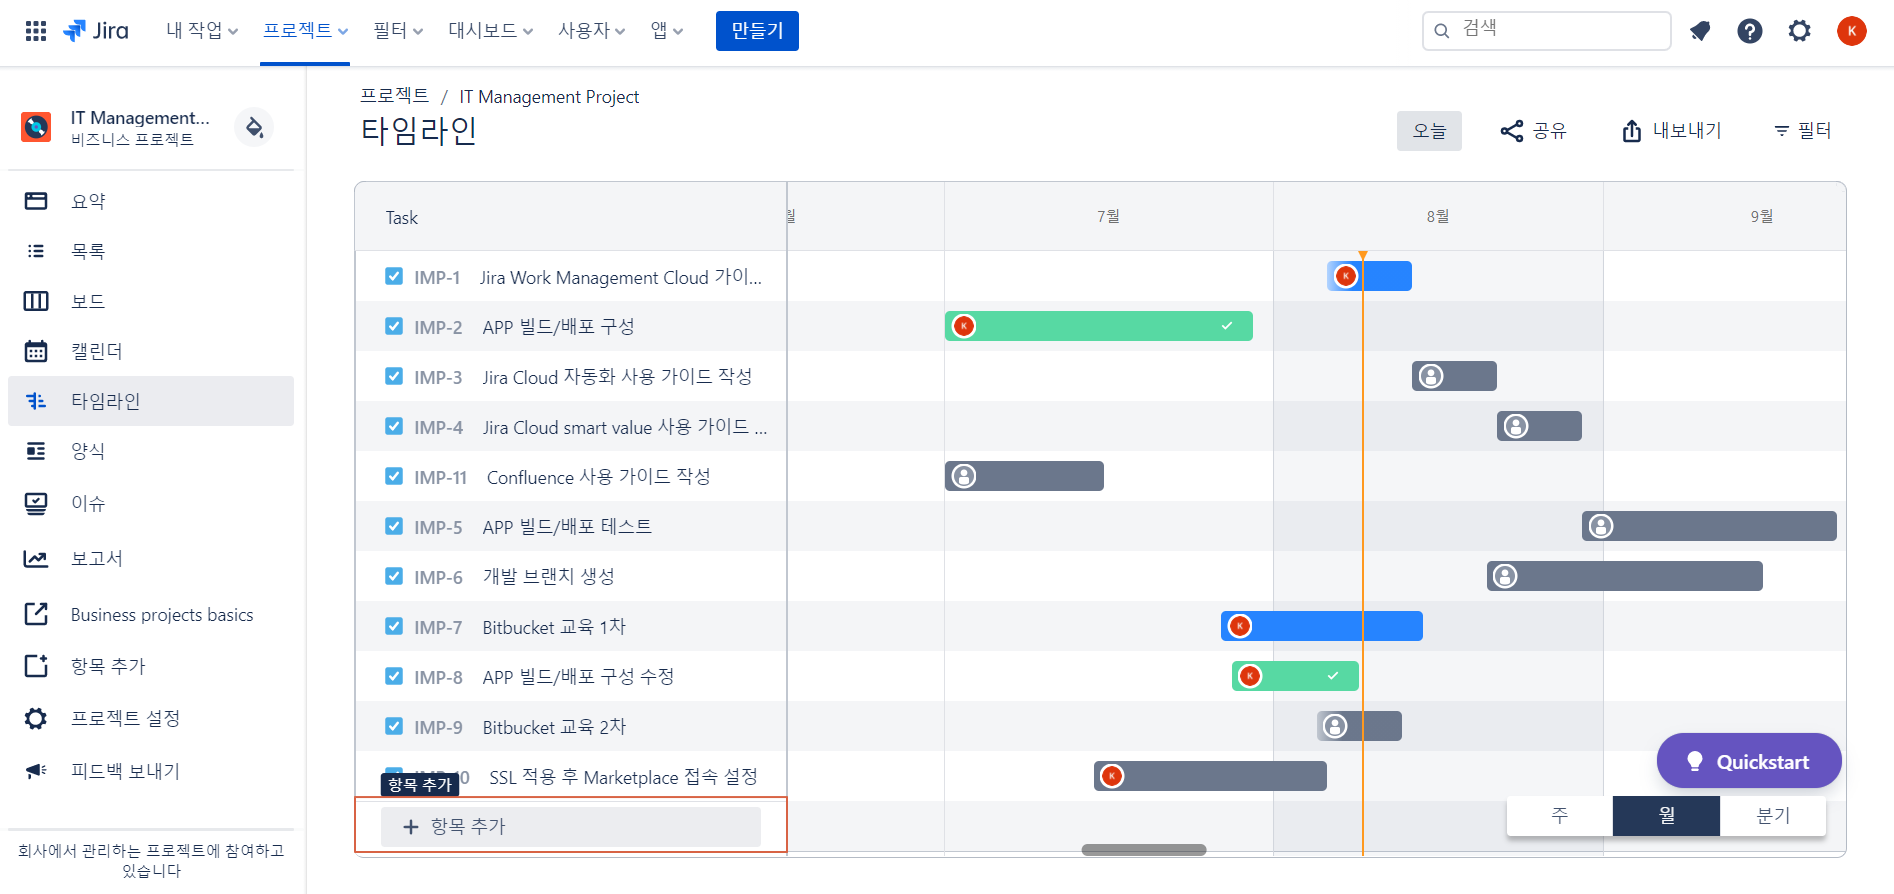
Task: Click in the 검색 search field
Action: tap(1547, 31)
